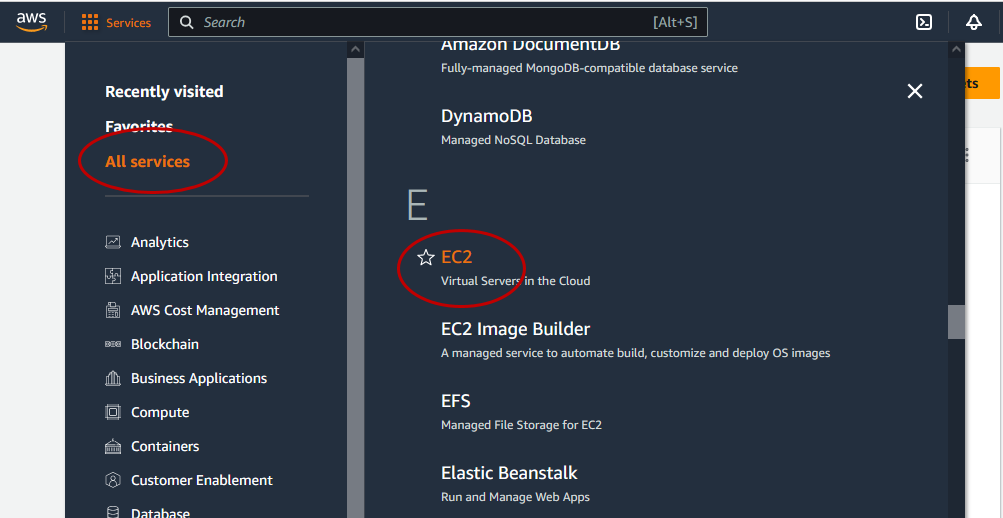Click the AWS Cost Management icon
This screenshot has height=518, width=1003.
pos(113,310)
